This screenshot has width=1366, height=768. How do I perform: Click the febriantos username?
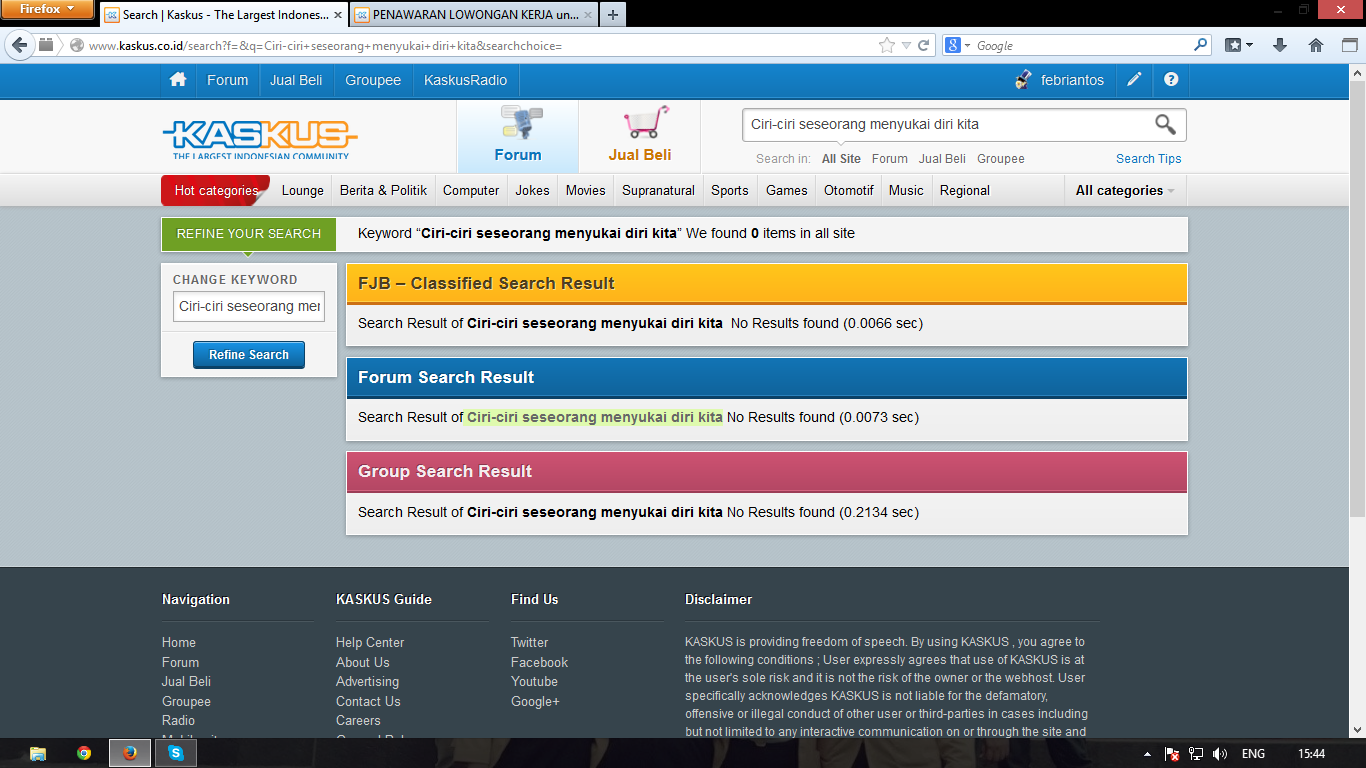(1072, 80)
